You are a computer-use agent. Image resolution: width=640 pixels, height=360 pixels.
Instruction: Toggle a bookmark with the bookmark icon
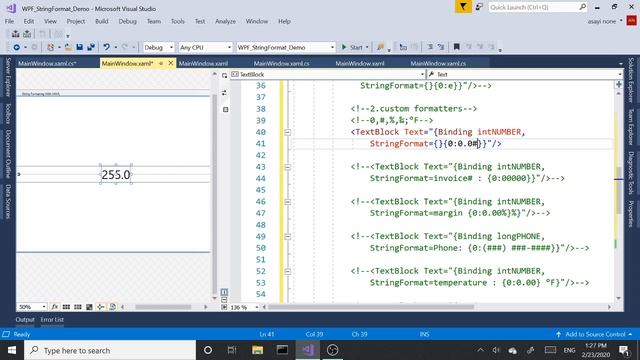coord(457,47)
